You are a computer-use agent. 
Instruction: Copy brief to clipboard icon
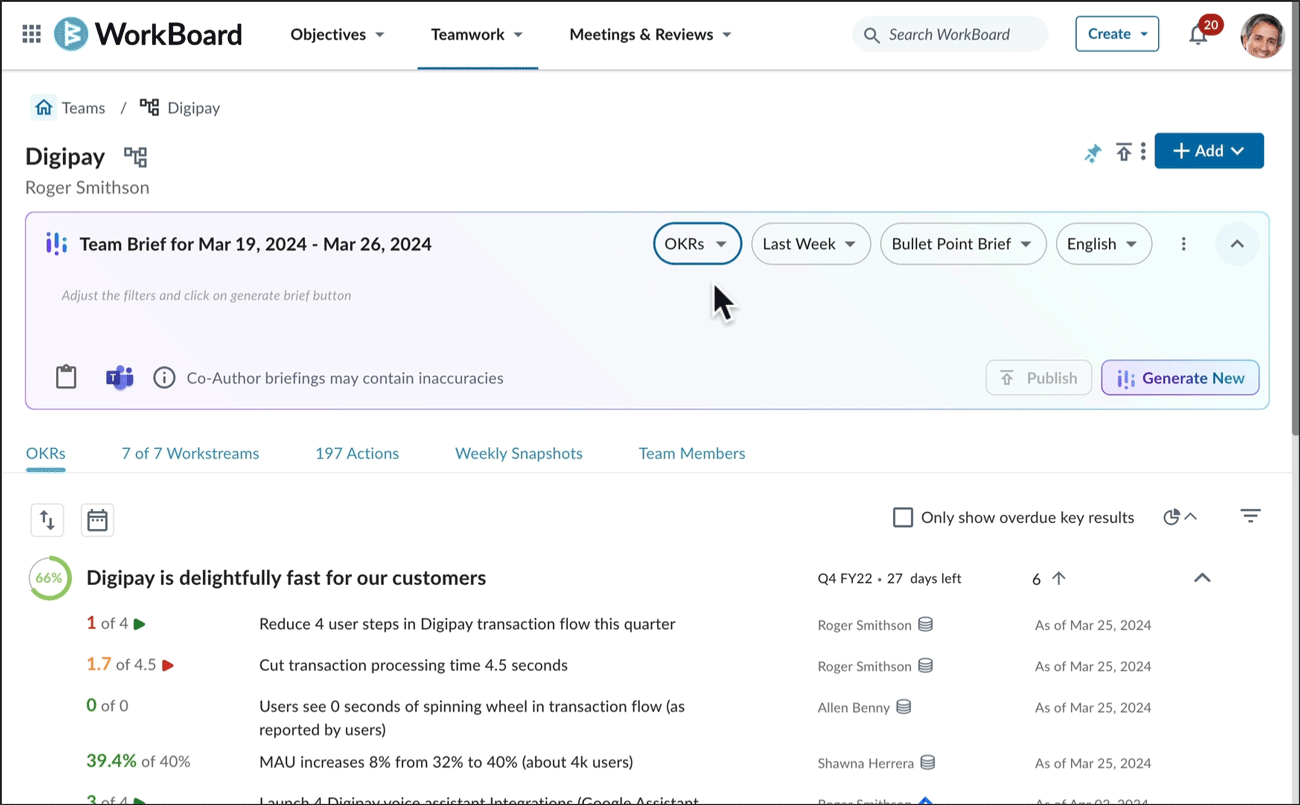click(x=66, y=377)
